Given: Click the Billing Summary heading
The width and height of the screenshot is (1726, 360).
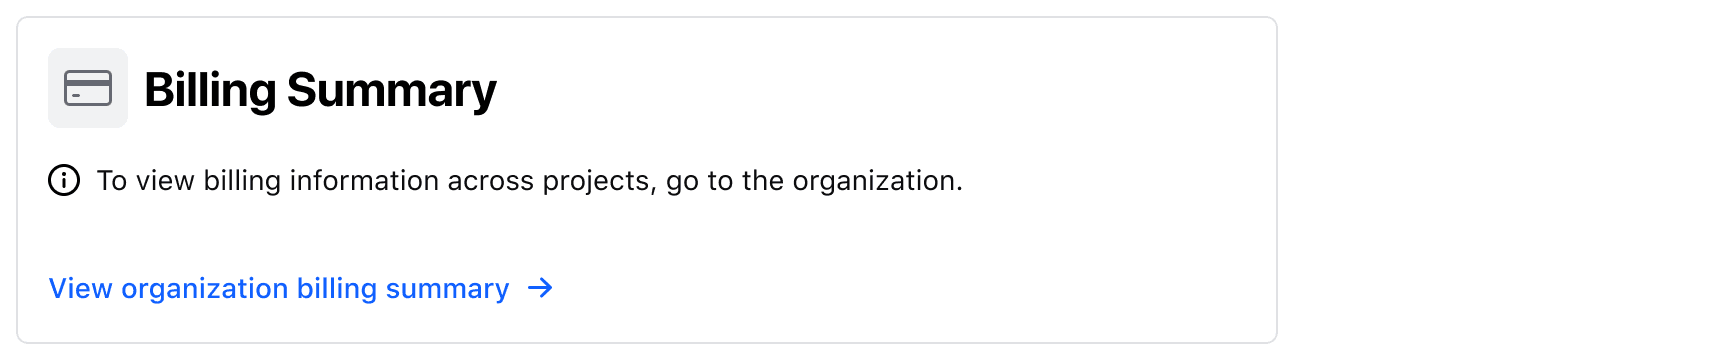Looking at the screenshot, I should (320, 90).
